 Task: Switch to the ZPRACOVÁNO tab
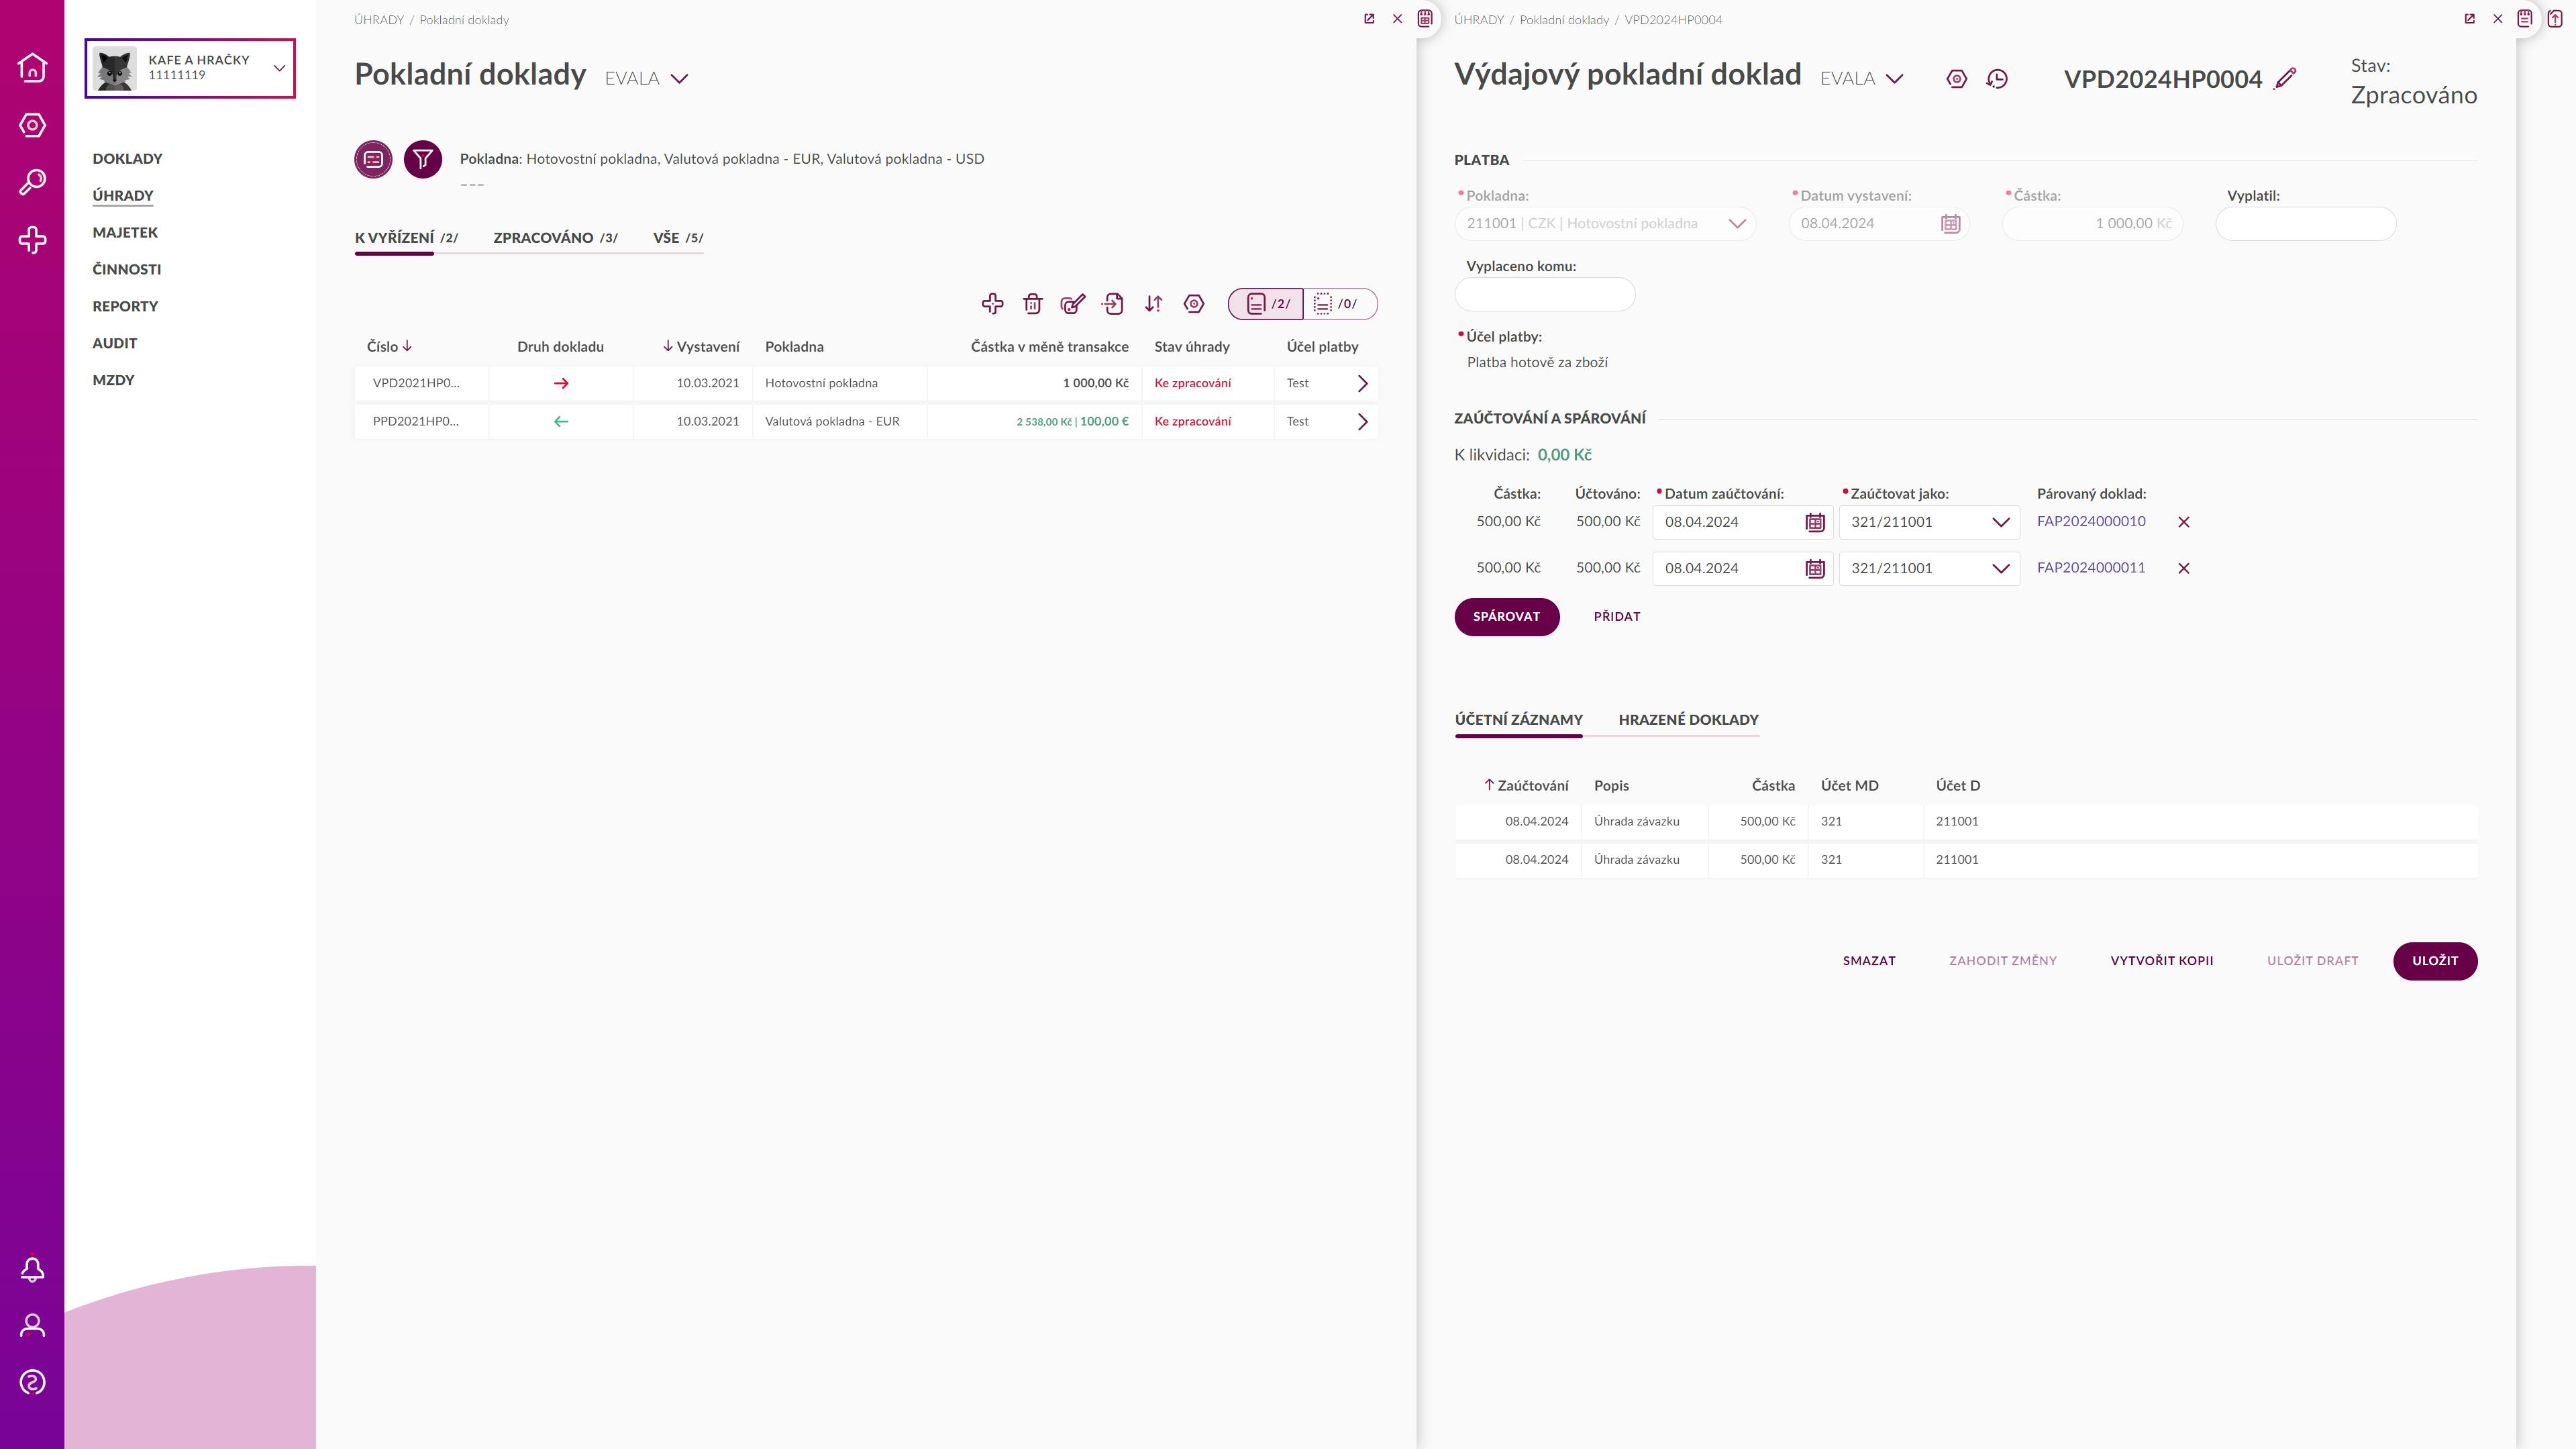555,238
